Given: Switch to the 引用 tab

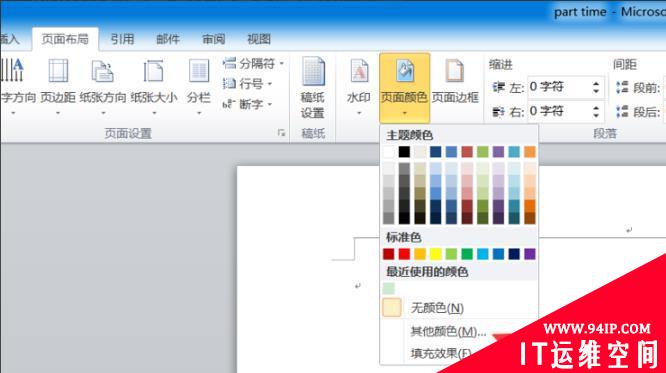Looking at the screenshot, I should point(122,40).
